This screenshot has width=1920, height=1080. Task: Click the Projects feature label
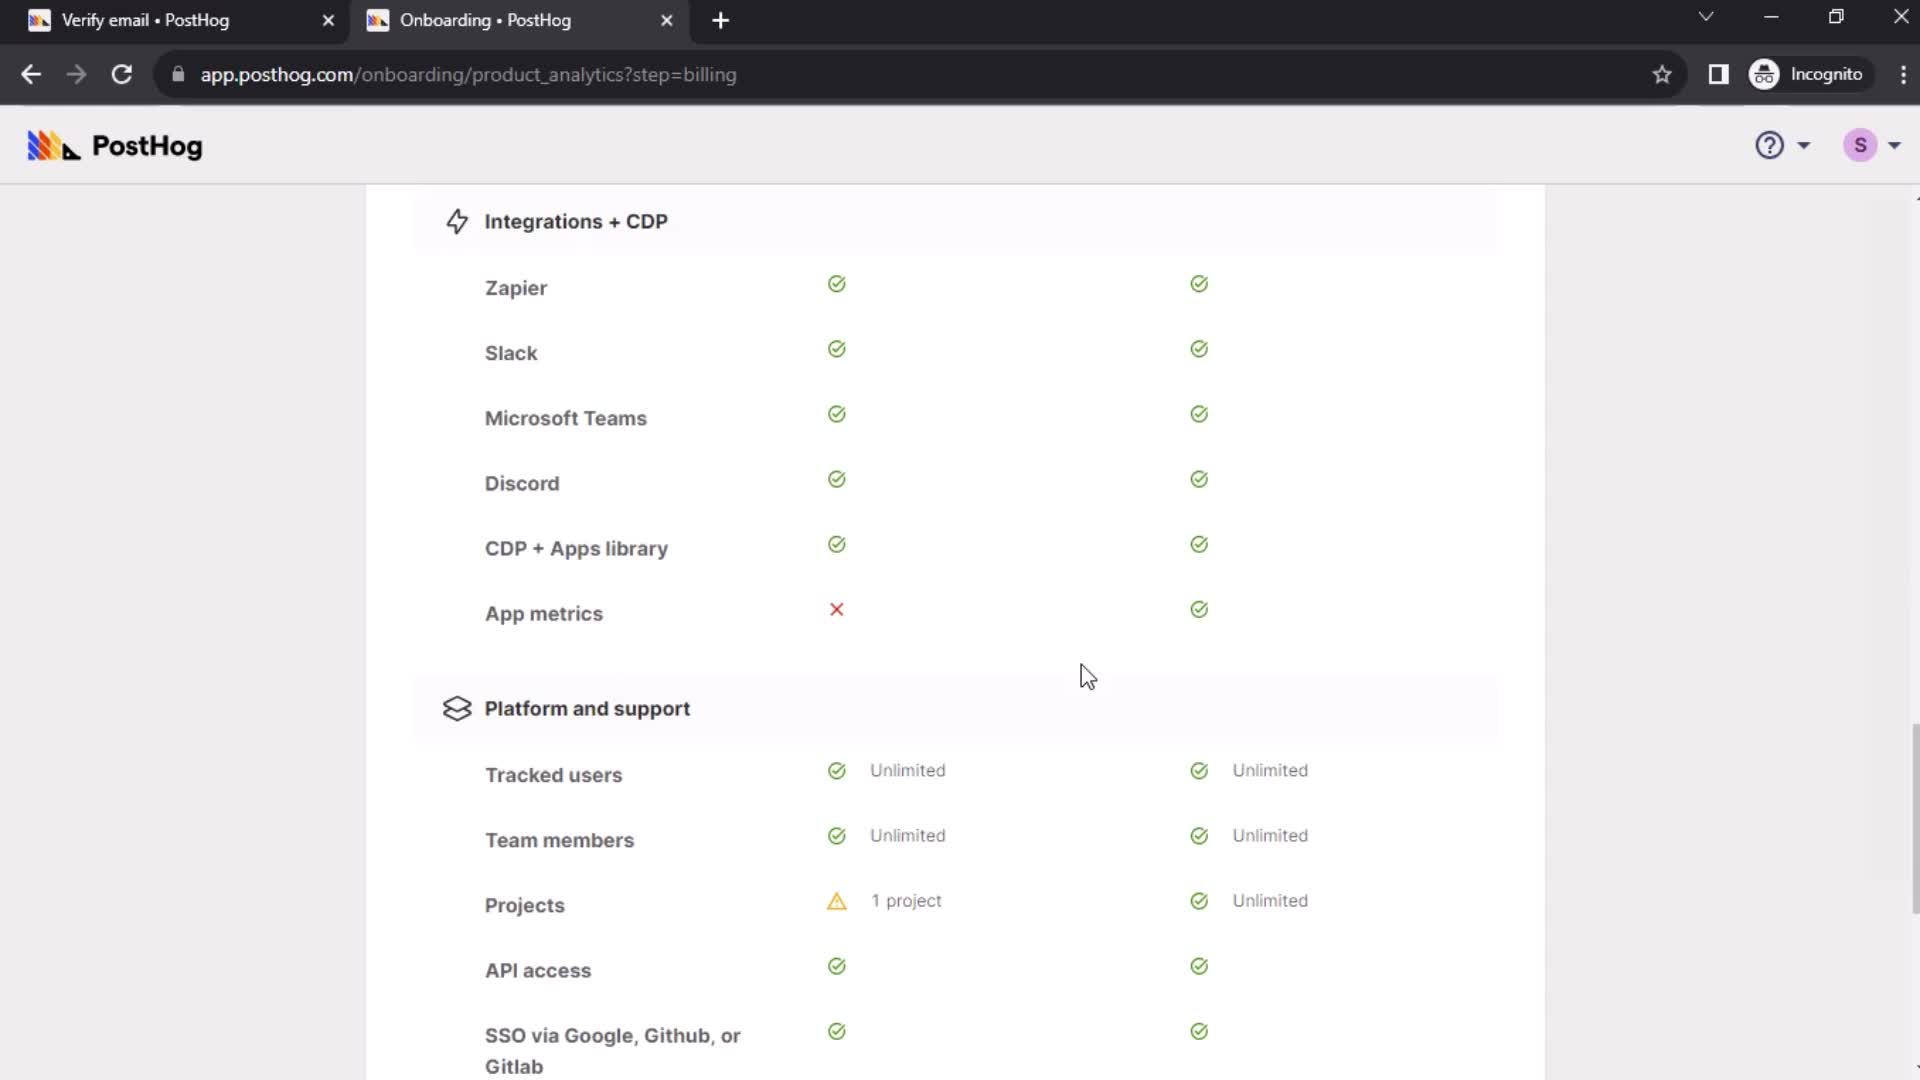click(x=525, y=905)
